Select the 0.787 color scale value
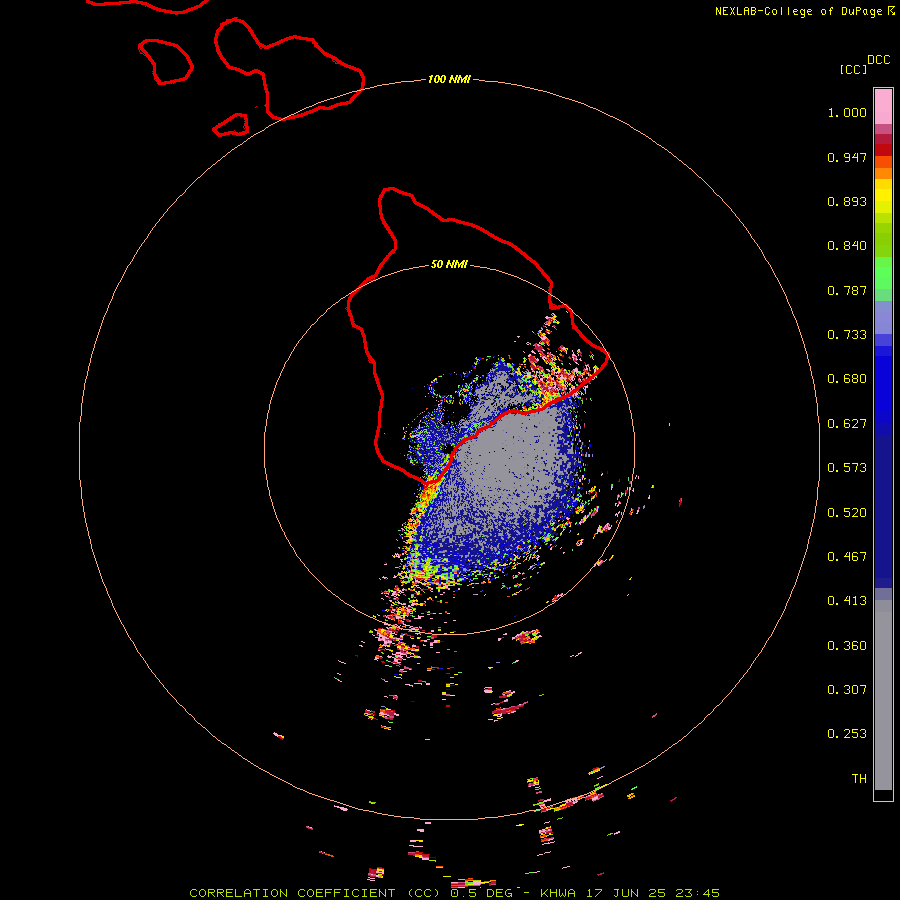The image size is (900, 900). (x=847, y=290)
